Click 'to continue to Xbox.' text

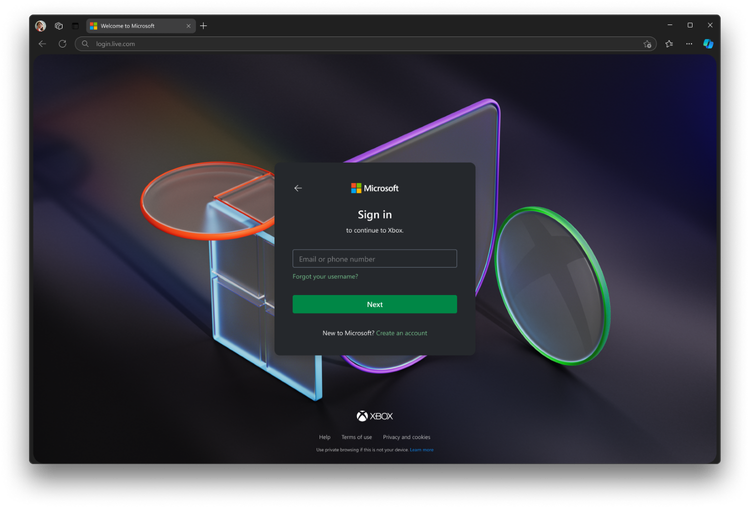(x=375, y=231)
